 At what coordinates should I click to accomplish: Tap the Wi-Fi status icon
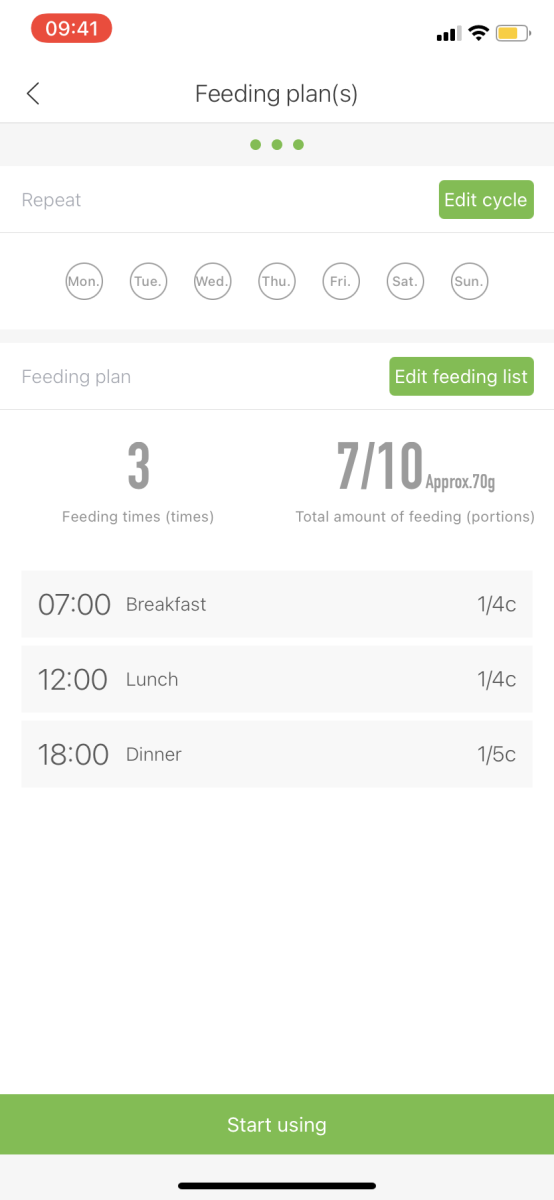point(479,33)
